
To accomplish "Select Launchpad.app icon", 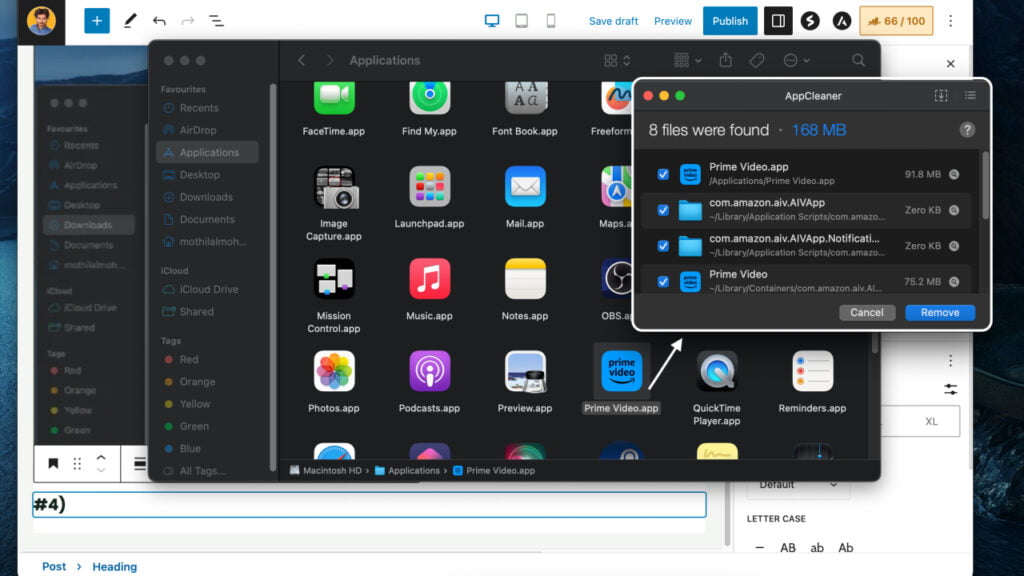I will [x=429, y=187].
